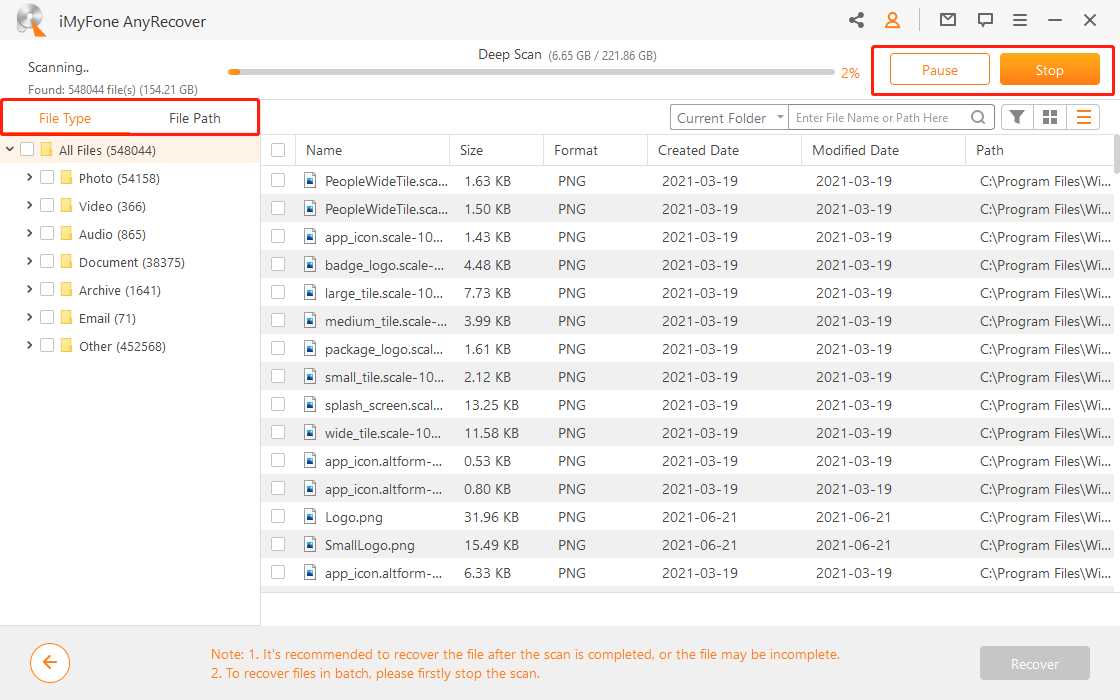
Task: Check the Email category checkbox
Action: tap(47, 317)
